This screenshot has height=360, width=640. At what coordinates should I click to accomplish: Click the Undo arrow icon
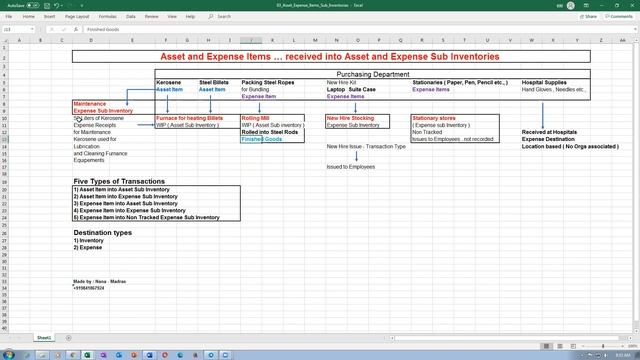[56, 5]
